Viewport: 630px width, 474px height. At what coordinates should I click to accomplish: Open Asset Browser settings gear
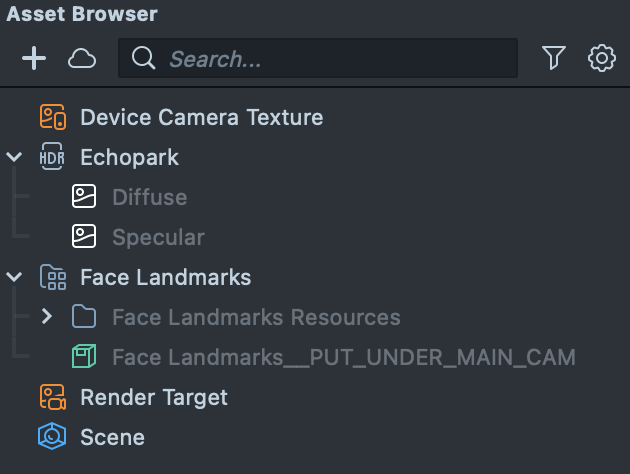point(602,59)
